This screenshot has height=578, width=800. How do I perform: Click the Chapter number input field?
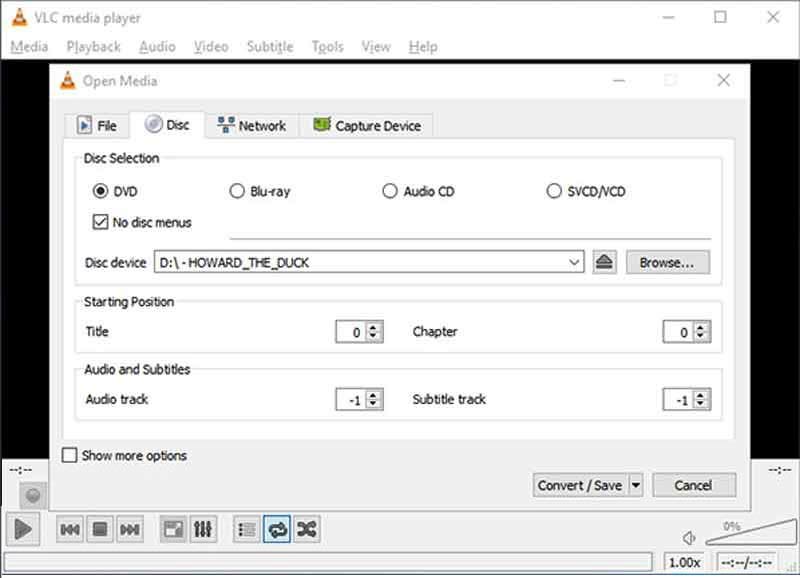[679, 332]
